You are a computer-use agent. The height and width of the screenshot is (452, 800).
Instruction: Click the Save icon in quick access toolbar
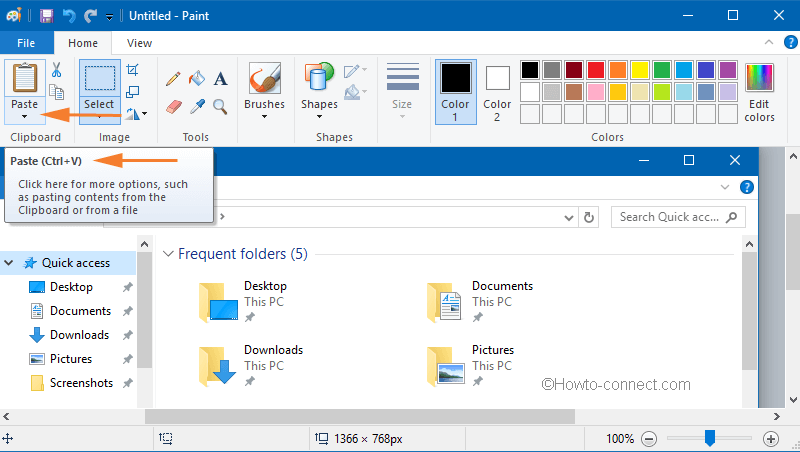(x=46, y=16)
